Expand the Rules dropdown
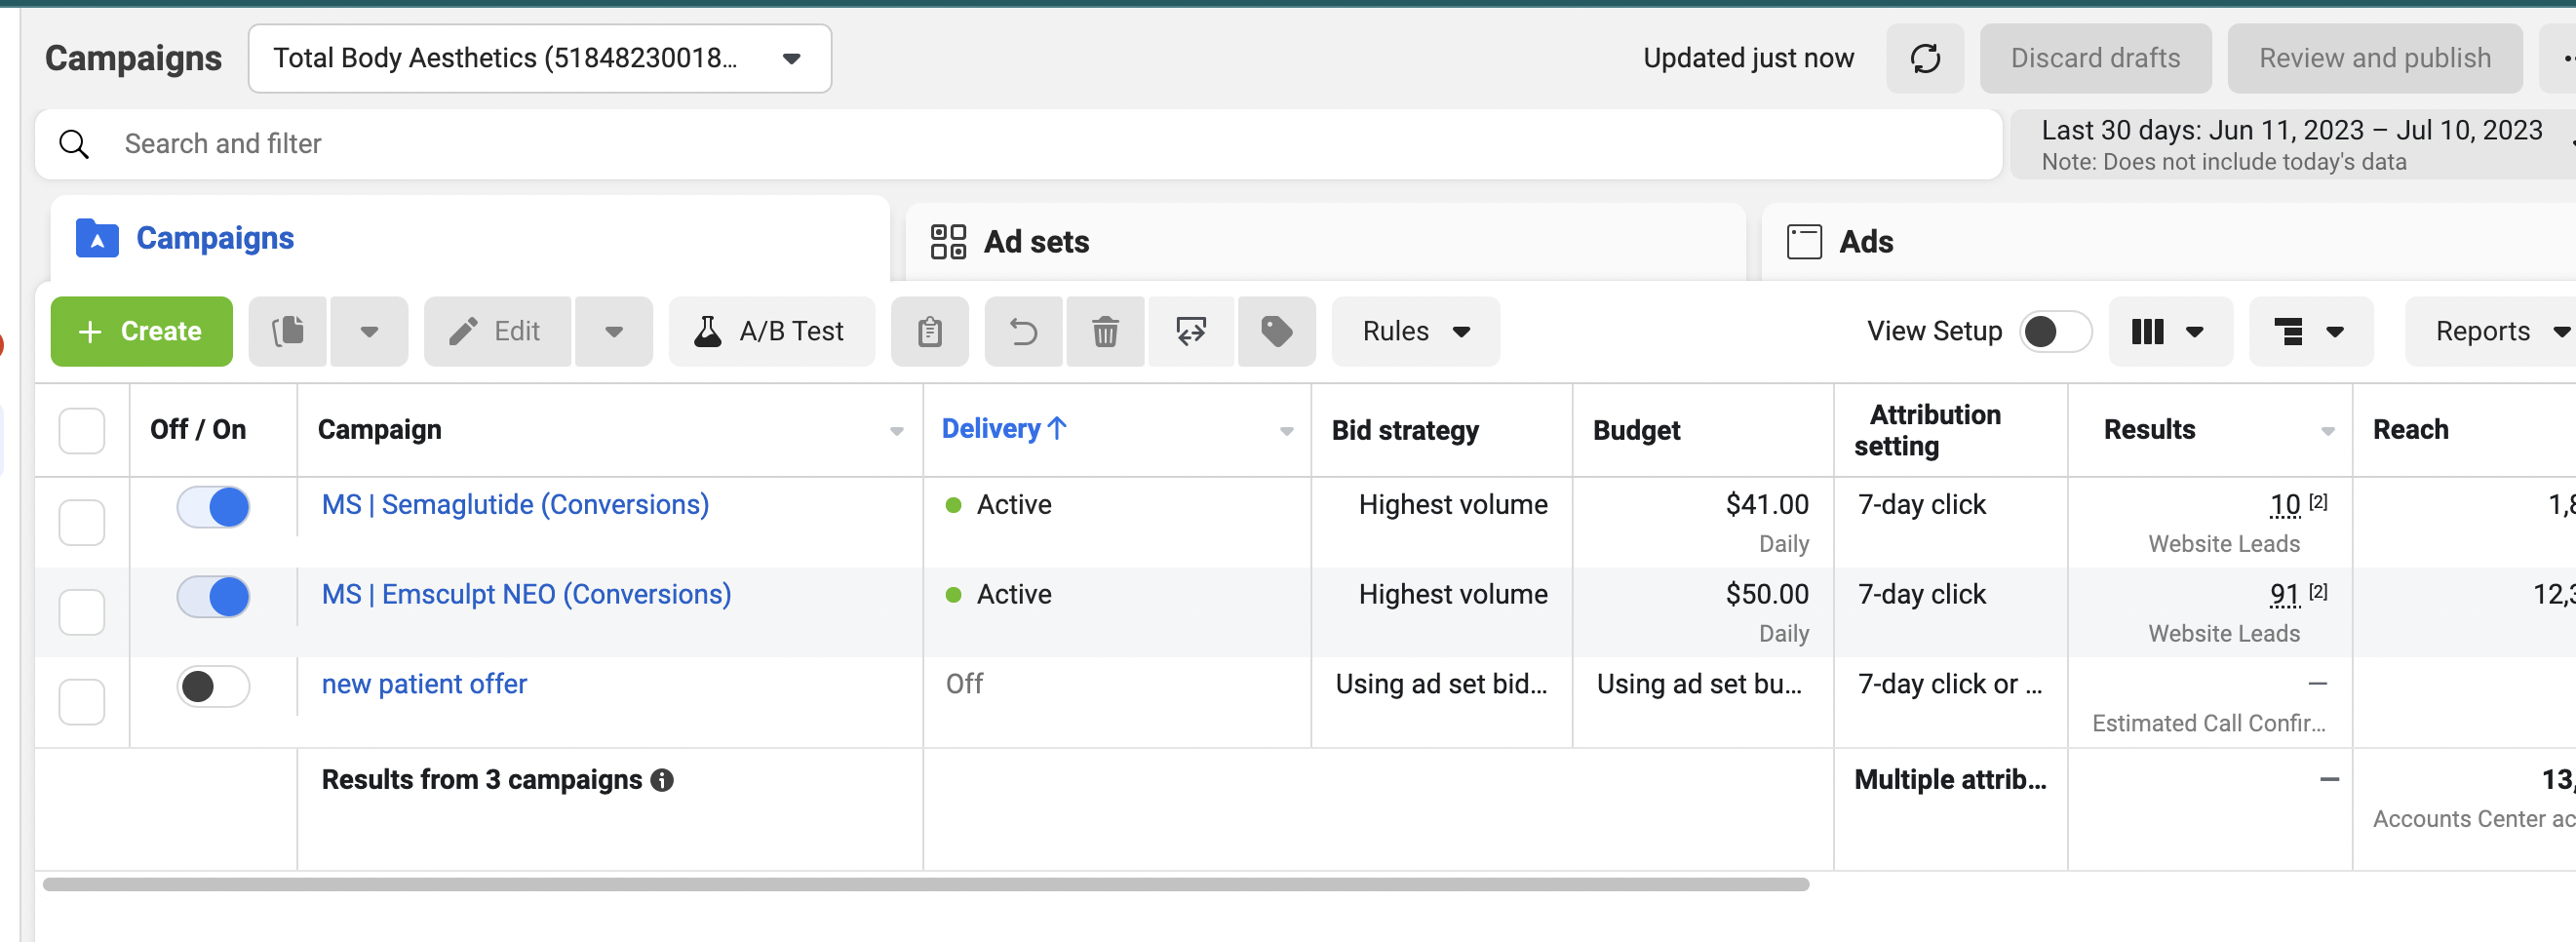This screenshot has width=2576, height=942. [x=1415, y=331]
